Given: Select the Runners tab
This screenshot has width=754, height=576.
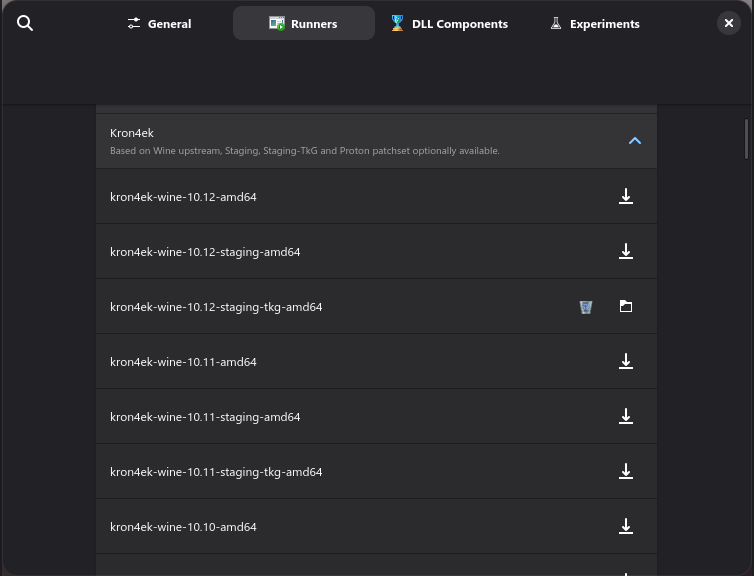Looking at the screenshot, I should (x=303, y=23).
